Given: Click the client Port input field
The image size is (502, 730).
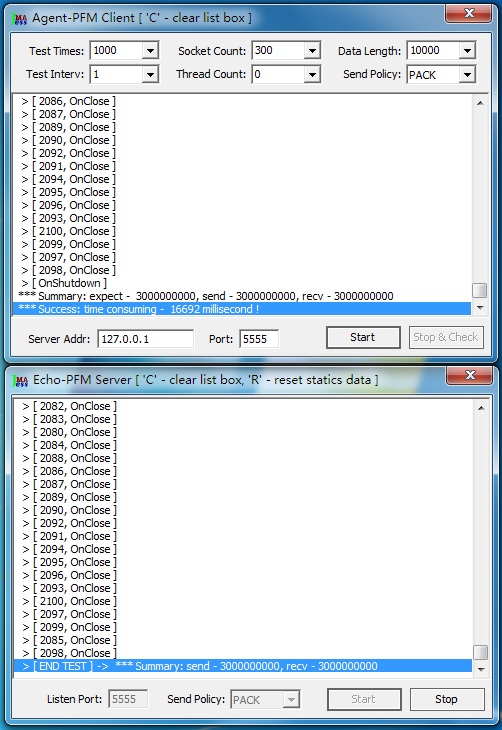Looking at the screenshot, I should coord(259,339).
